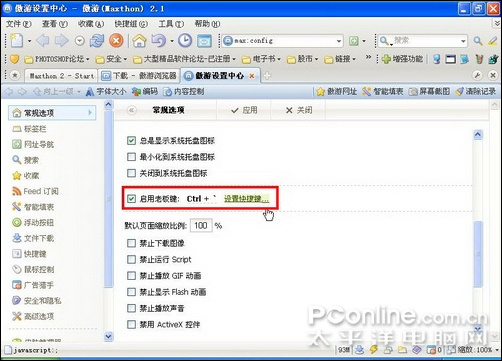
Task: Open search box dropdown arrow
Action: (463, 41)
